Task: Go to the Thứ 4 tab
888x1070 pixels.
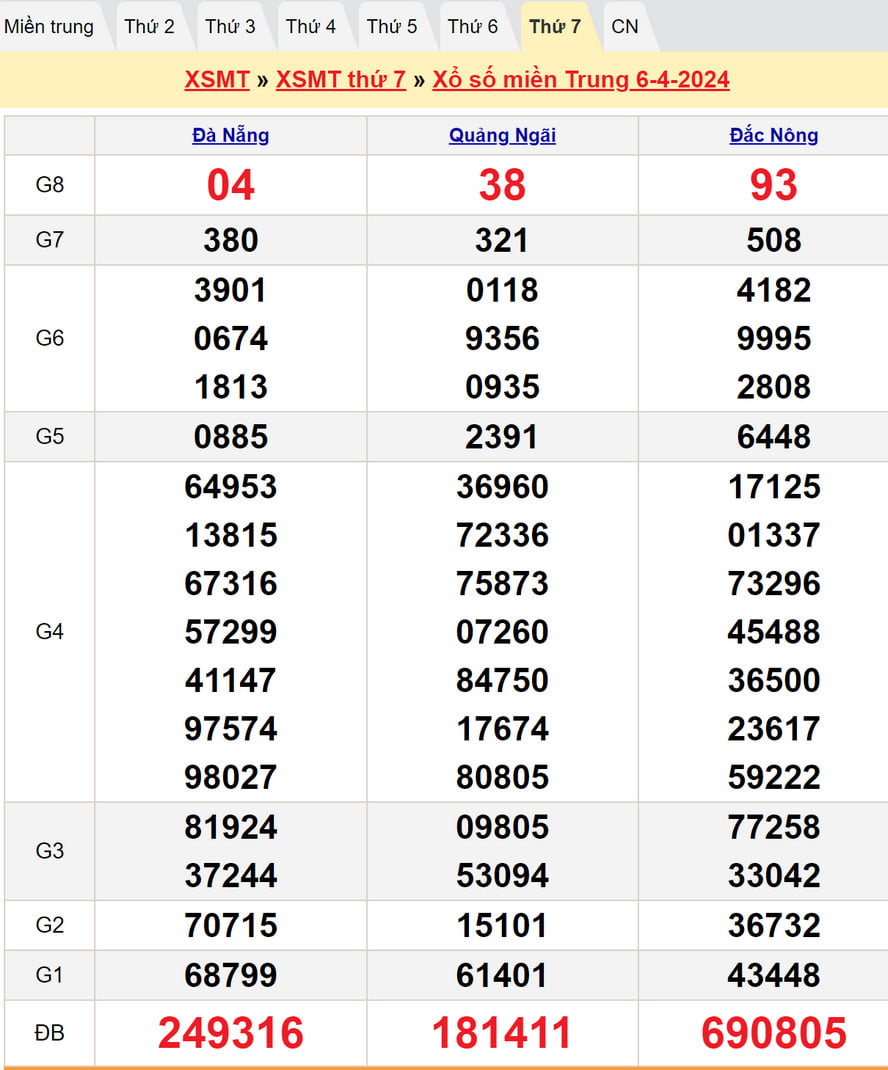Action: [311, 27]
